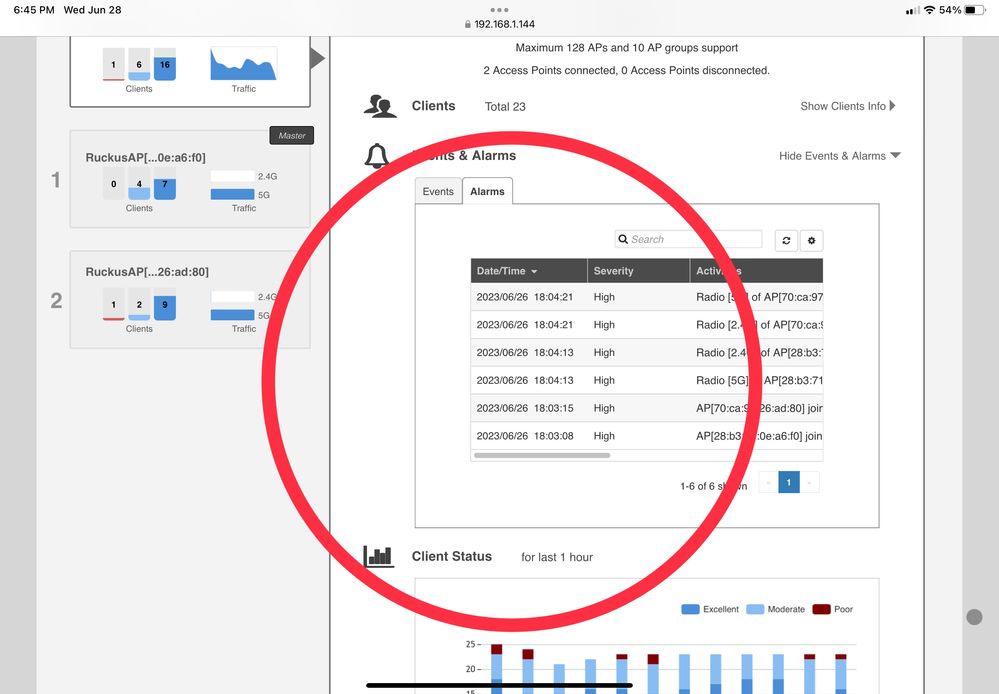Click the Clients people icon
This screenshot has width=999, height=694.
tap(379, 106)
